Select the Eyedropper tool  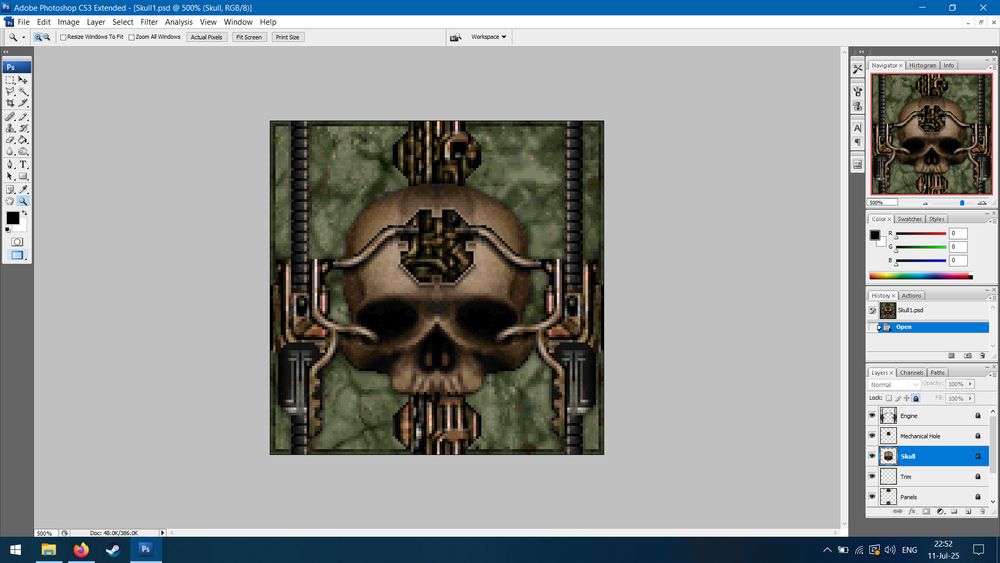[23, 189]
